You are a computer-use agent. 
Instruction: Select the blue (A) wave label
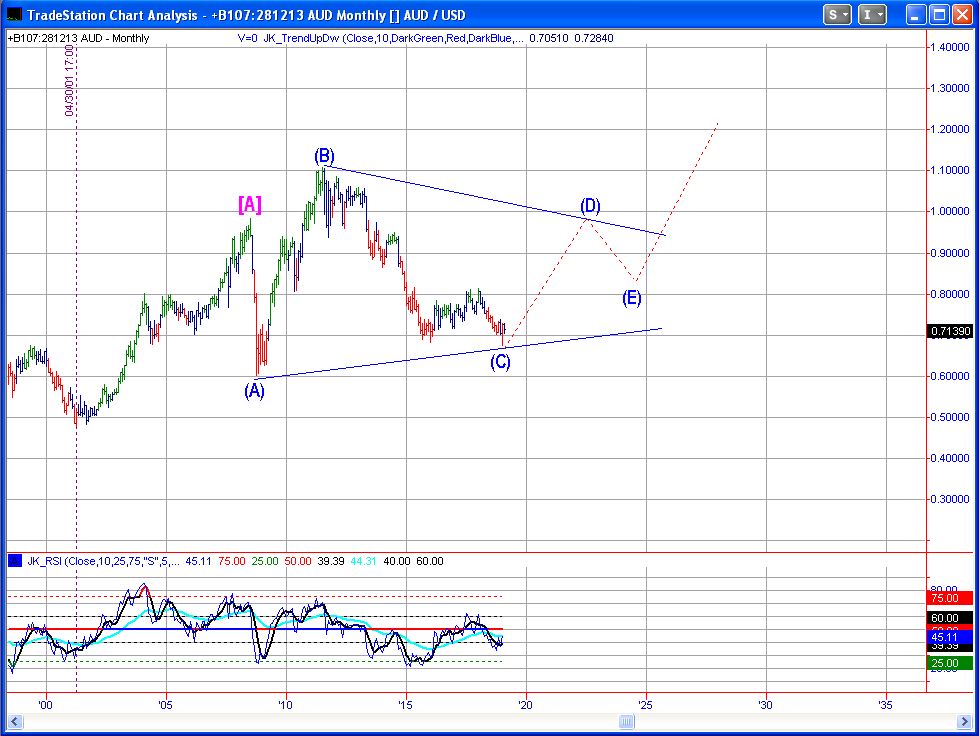click(x=254, y=391)
